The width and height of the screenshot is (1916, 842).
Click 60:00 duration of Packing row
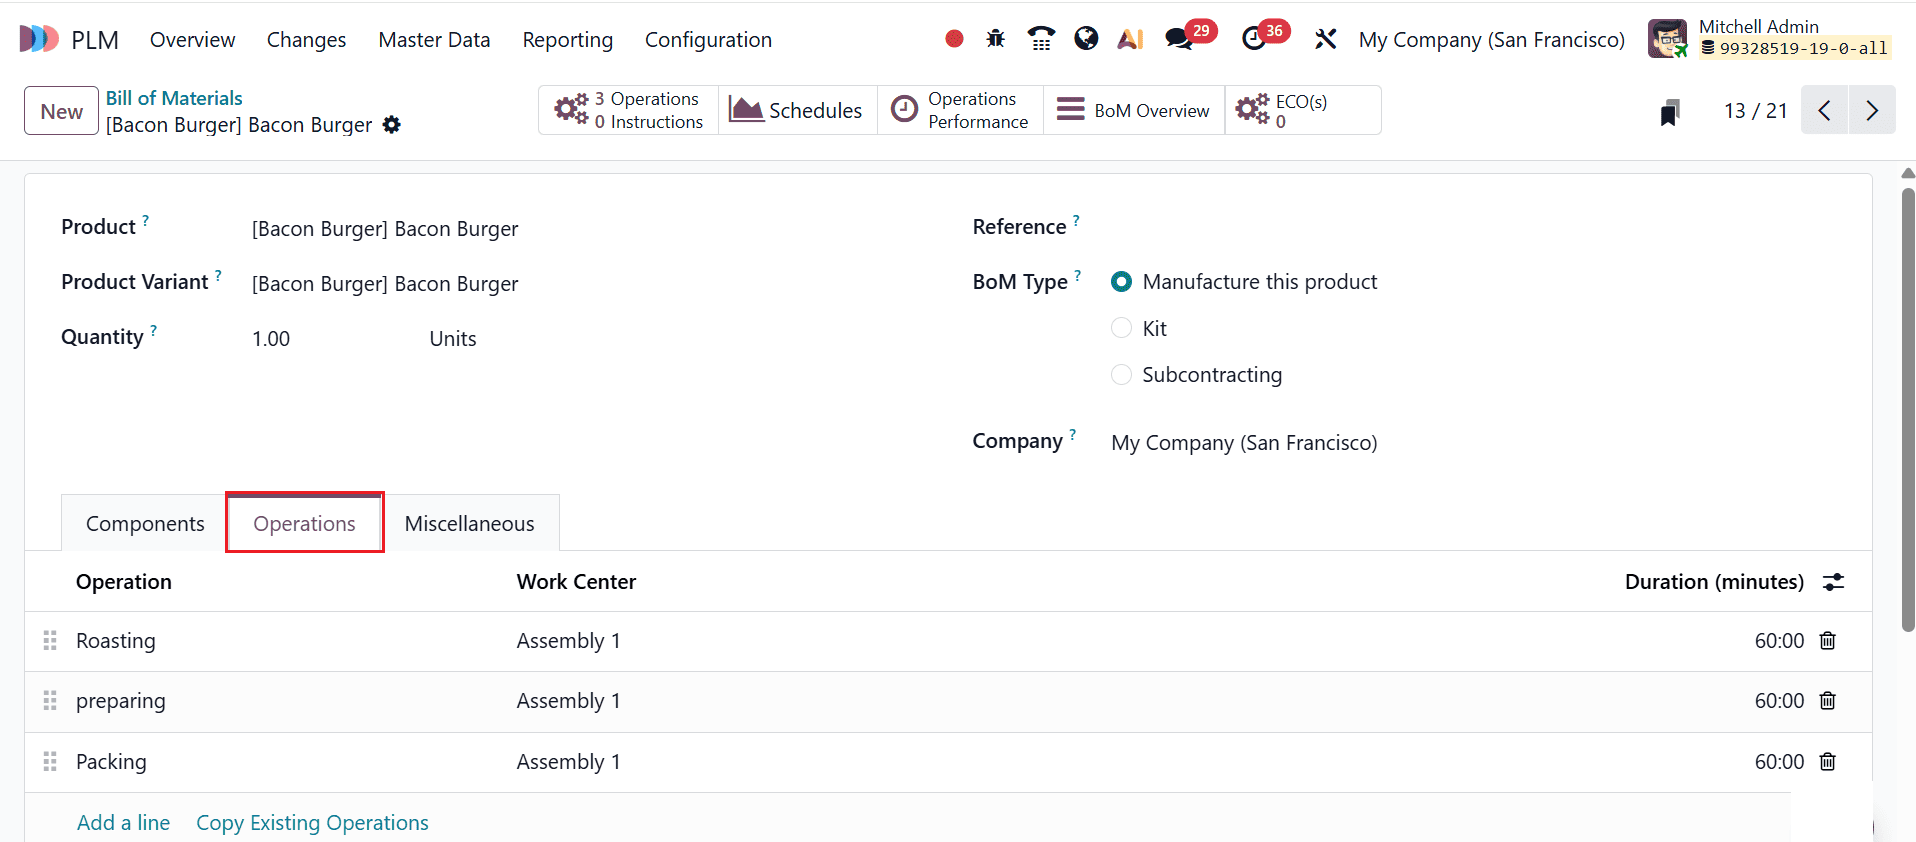pos(1779,762)
